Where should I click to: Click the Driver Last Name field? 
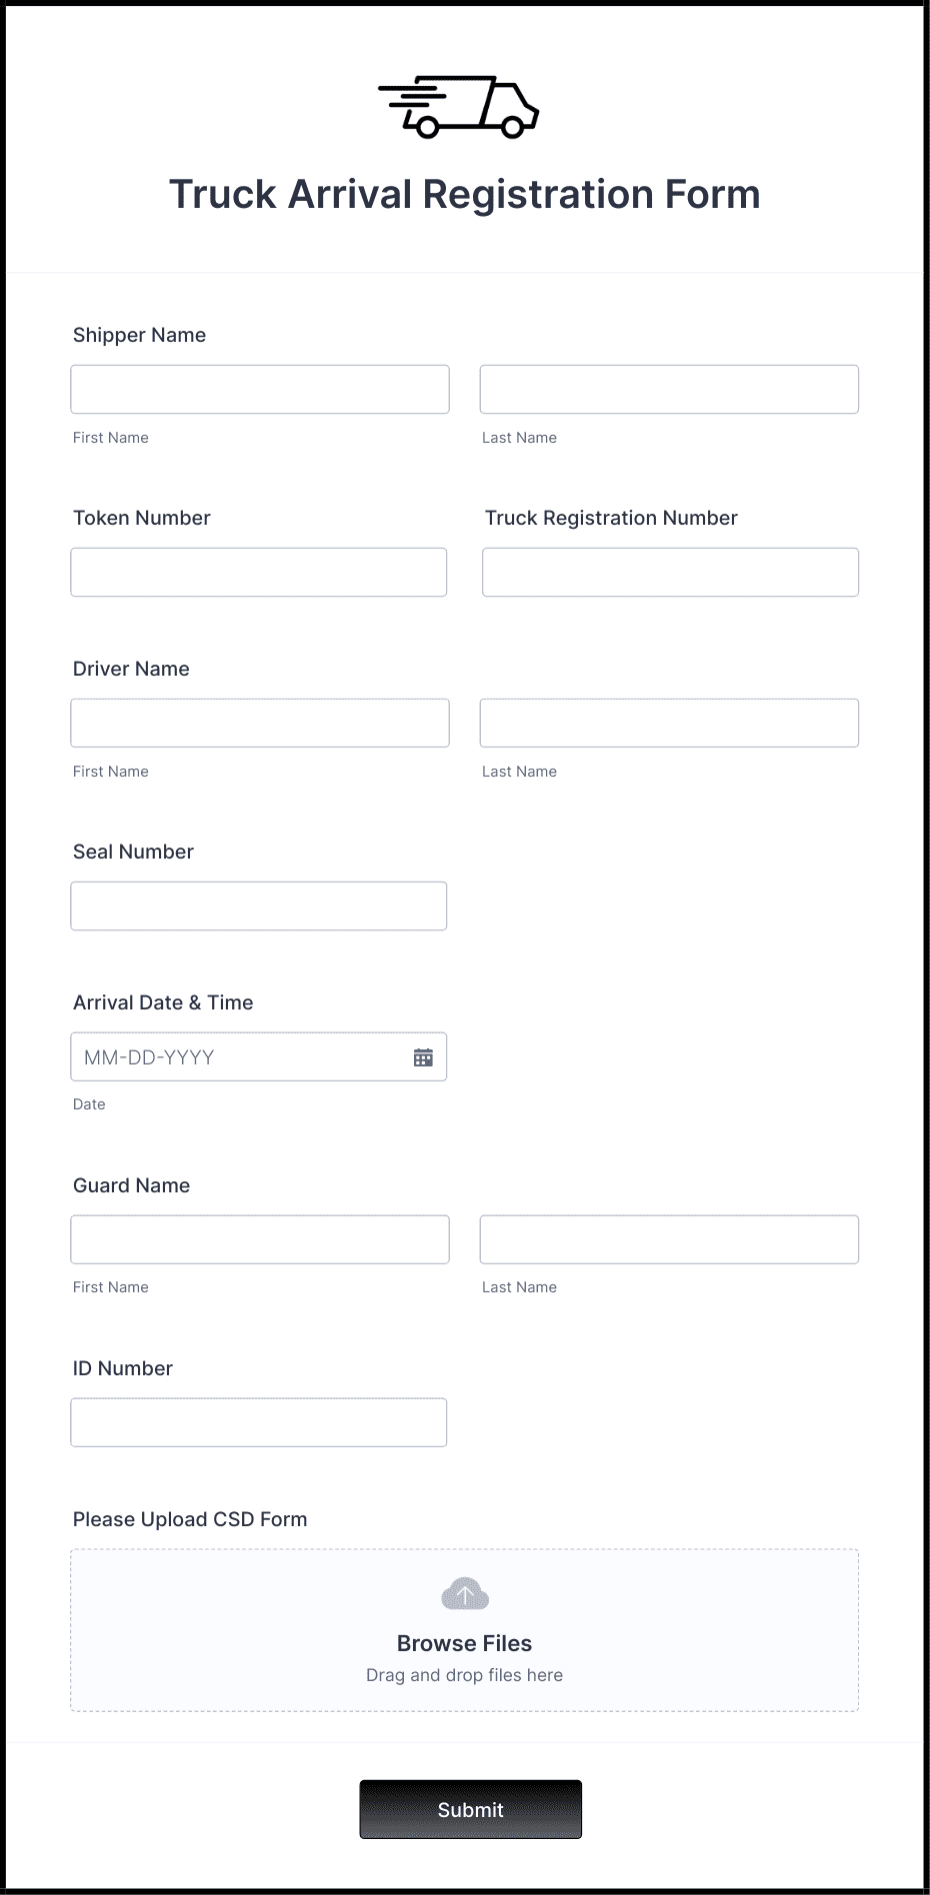tap(668, 722)
